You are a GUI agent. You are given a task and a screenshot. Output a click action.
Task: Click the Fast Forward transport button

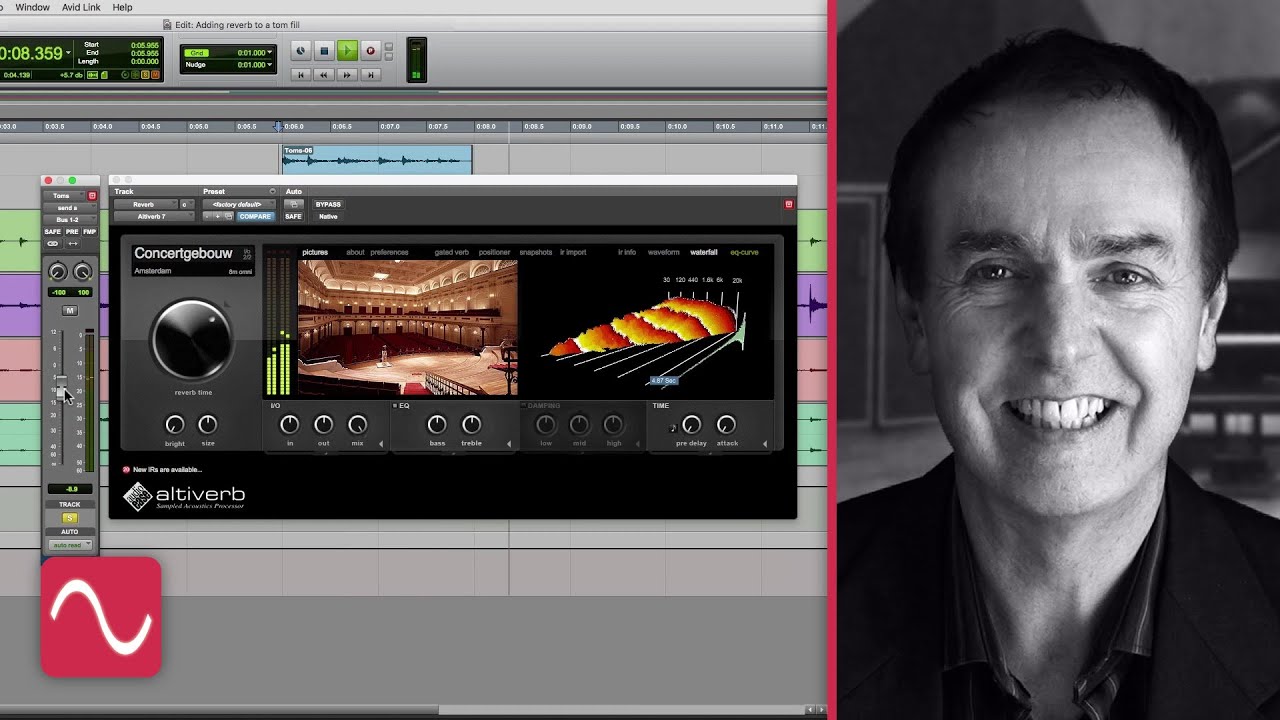pyautogui.click(x=347, y=75)
